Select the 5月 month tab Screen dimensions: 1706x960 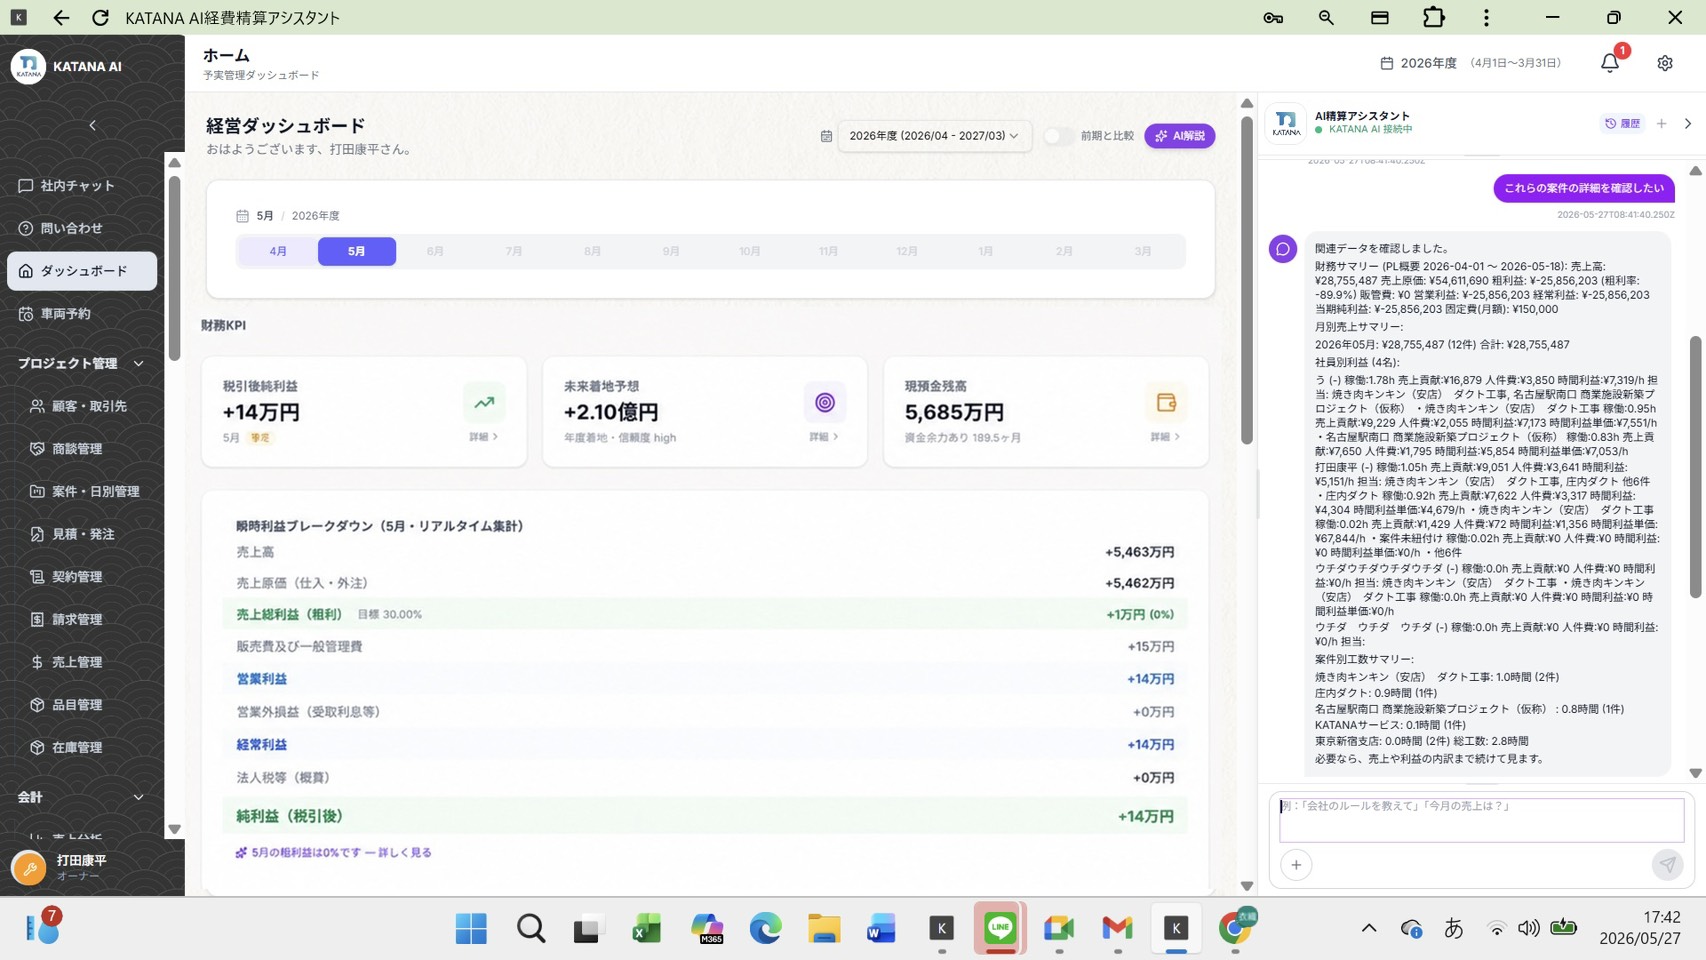(x=357, y=251)
